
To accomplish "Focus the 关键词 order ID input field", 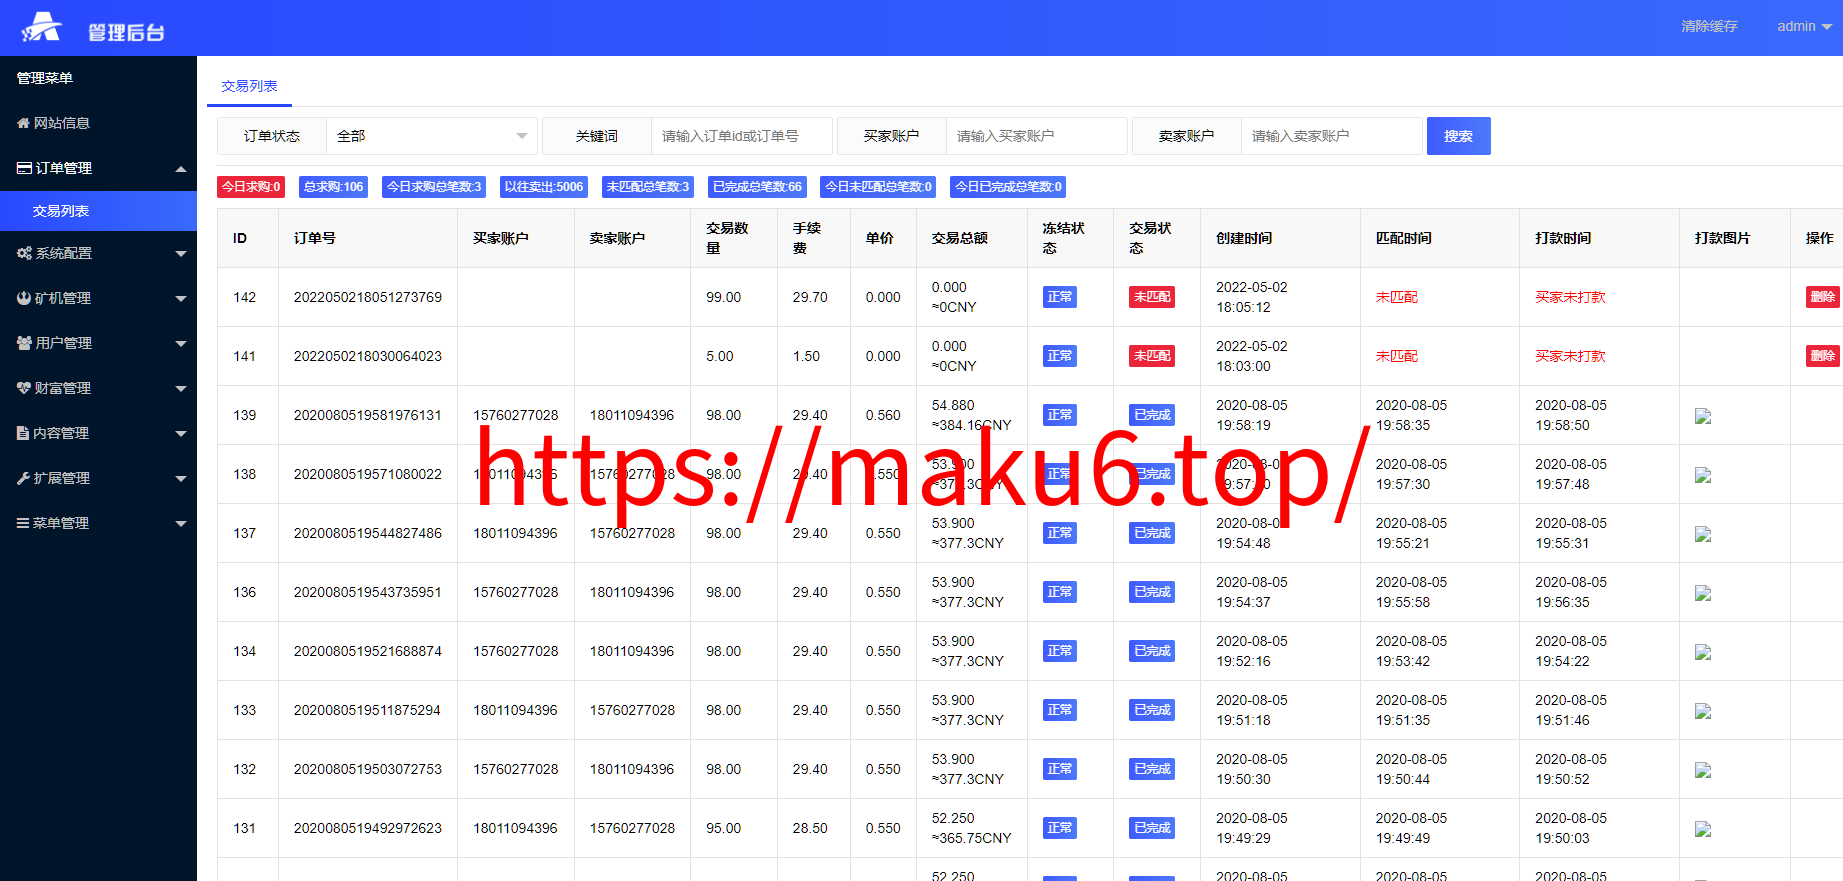I will (741, 136).
